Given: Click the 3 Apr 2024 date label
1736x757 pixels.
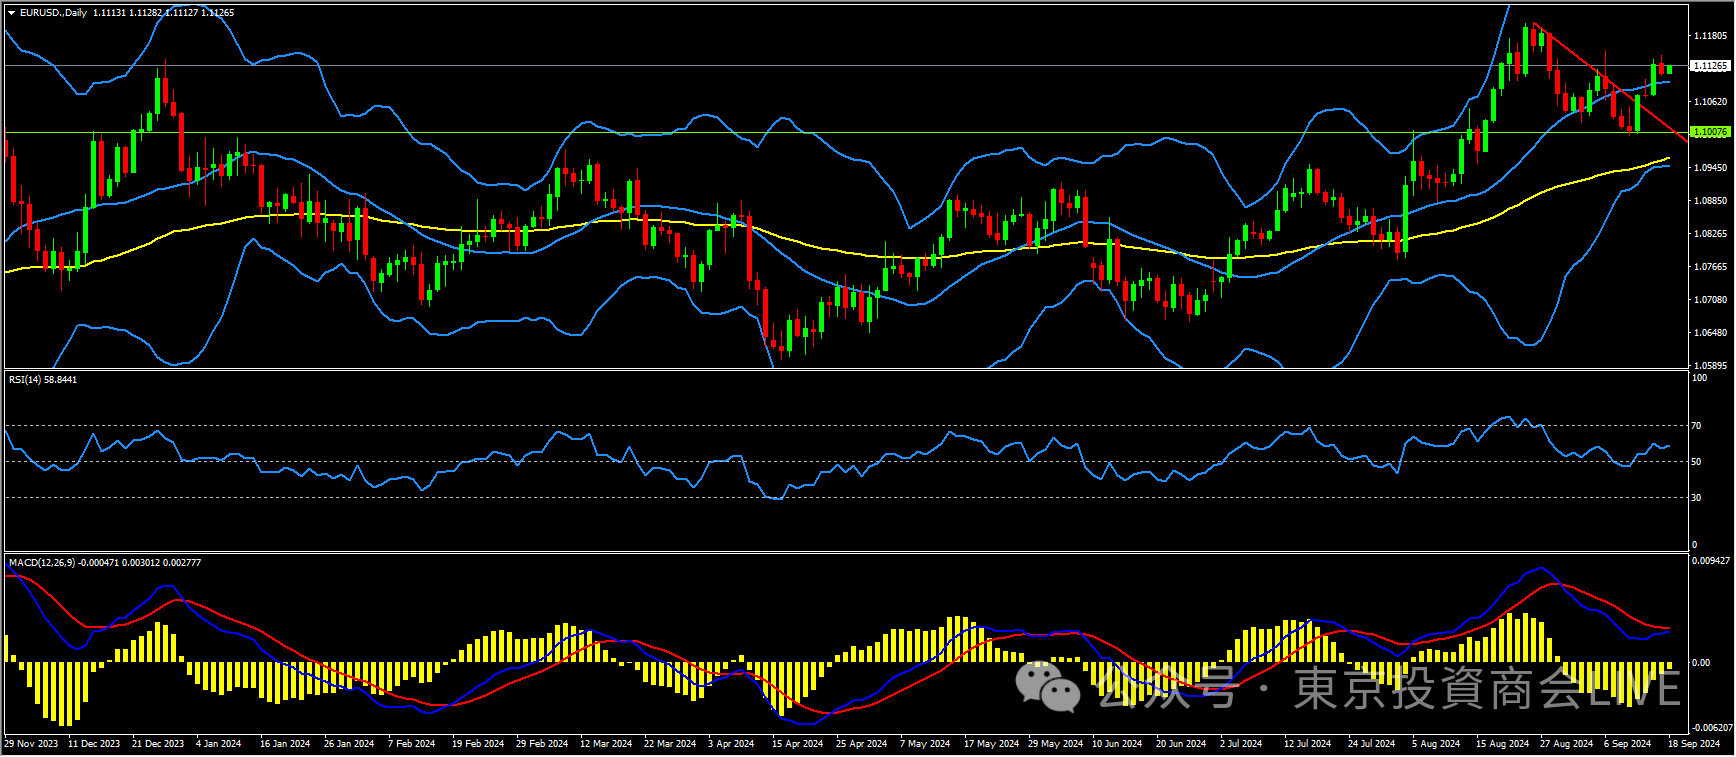Looking at the screenshot, I should 731,744.
